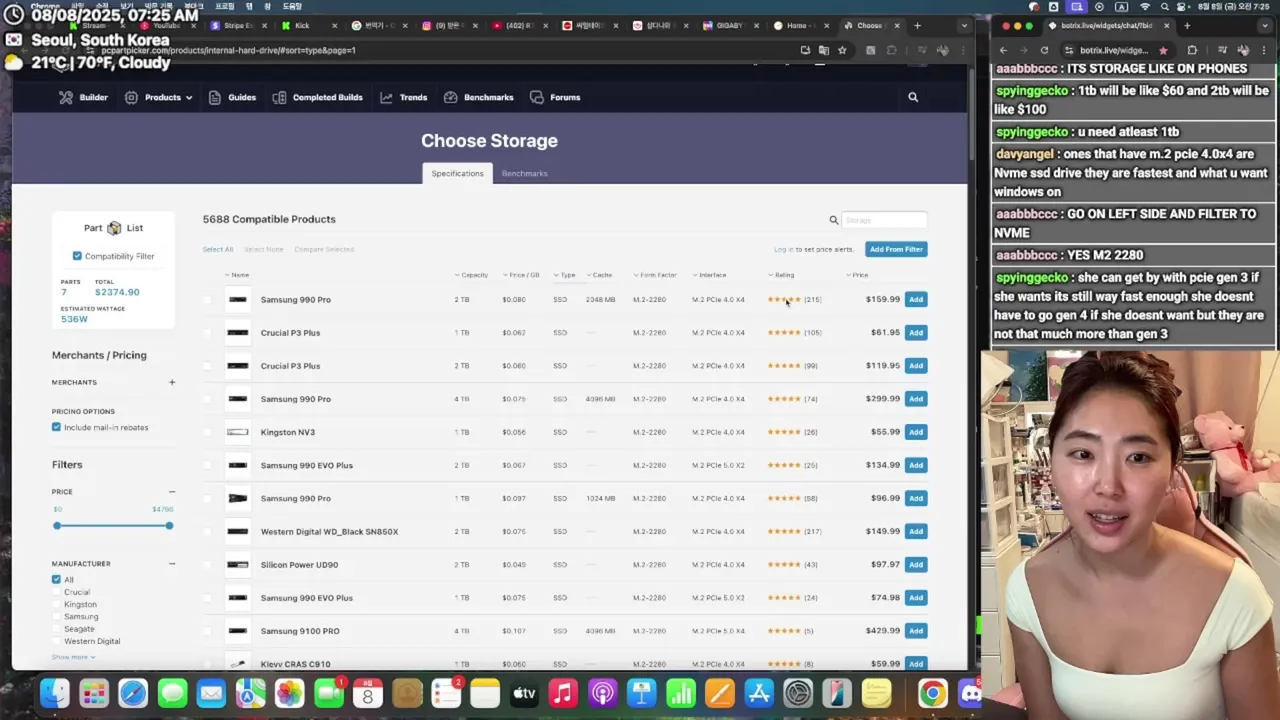Screen dimensions: 1280x720
Task: Sort by the Capacity column header
Action: pyautogui.click(x=472, y=275)
